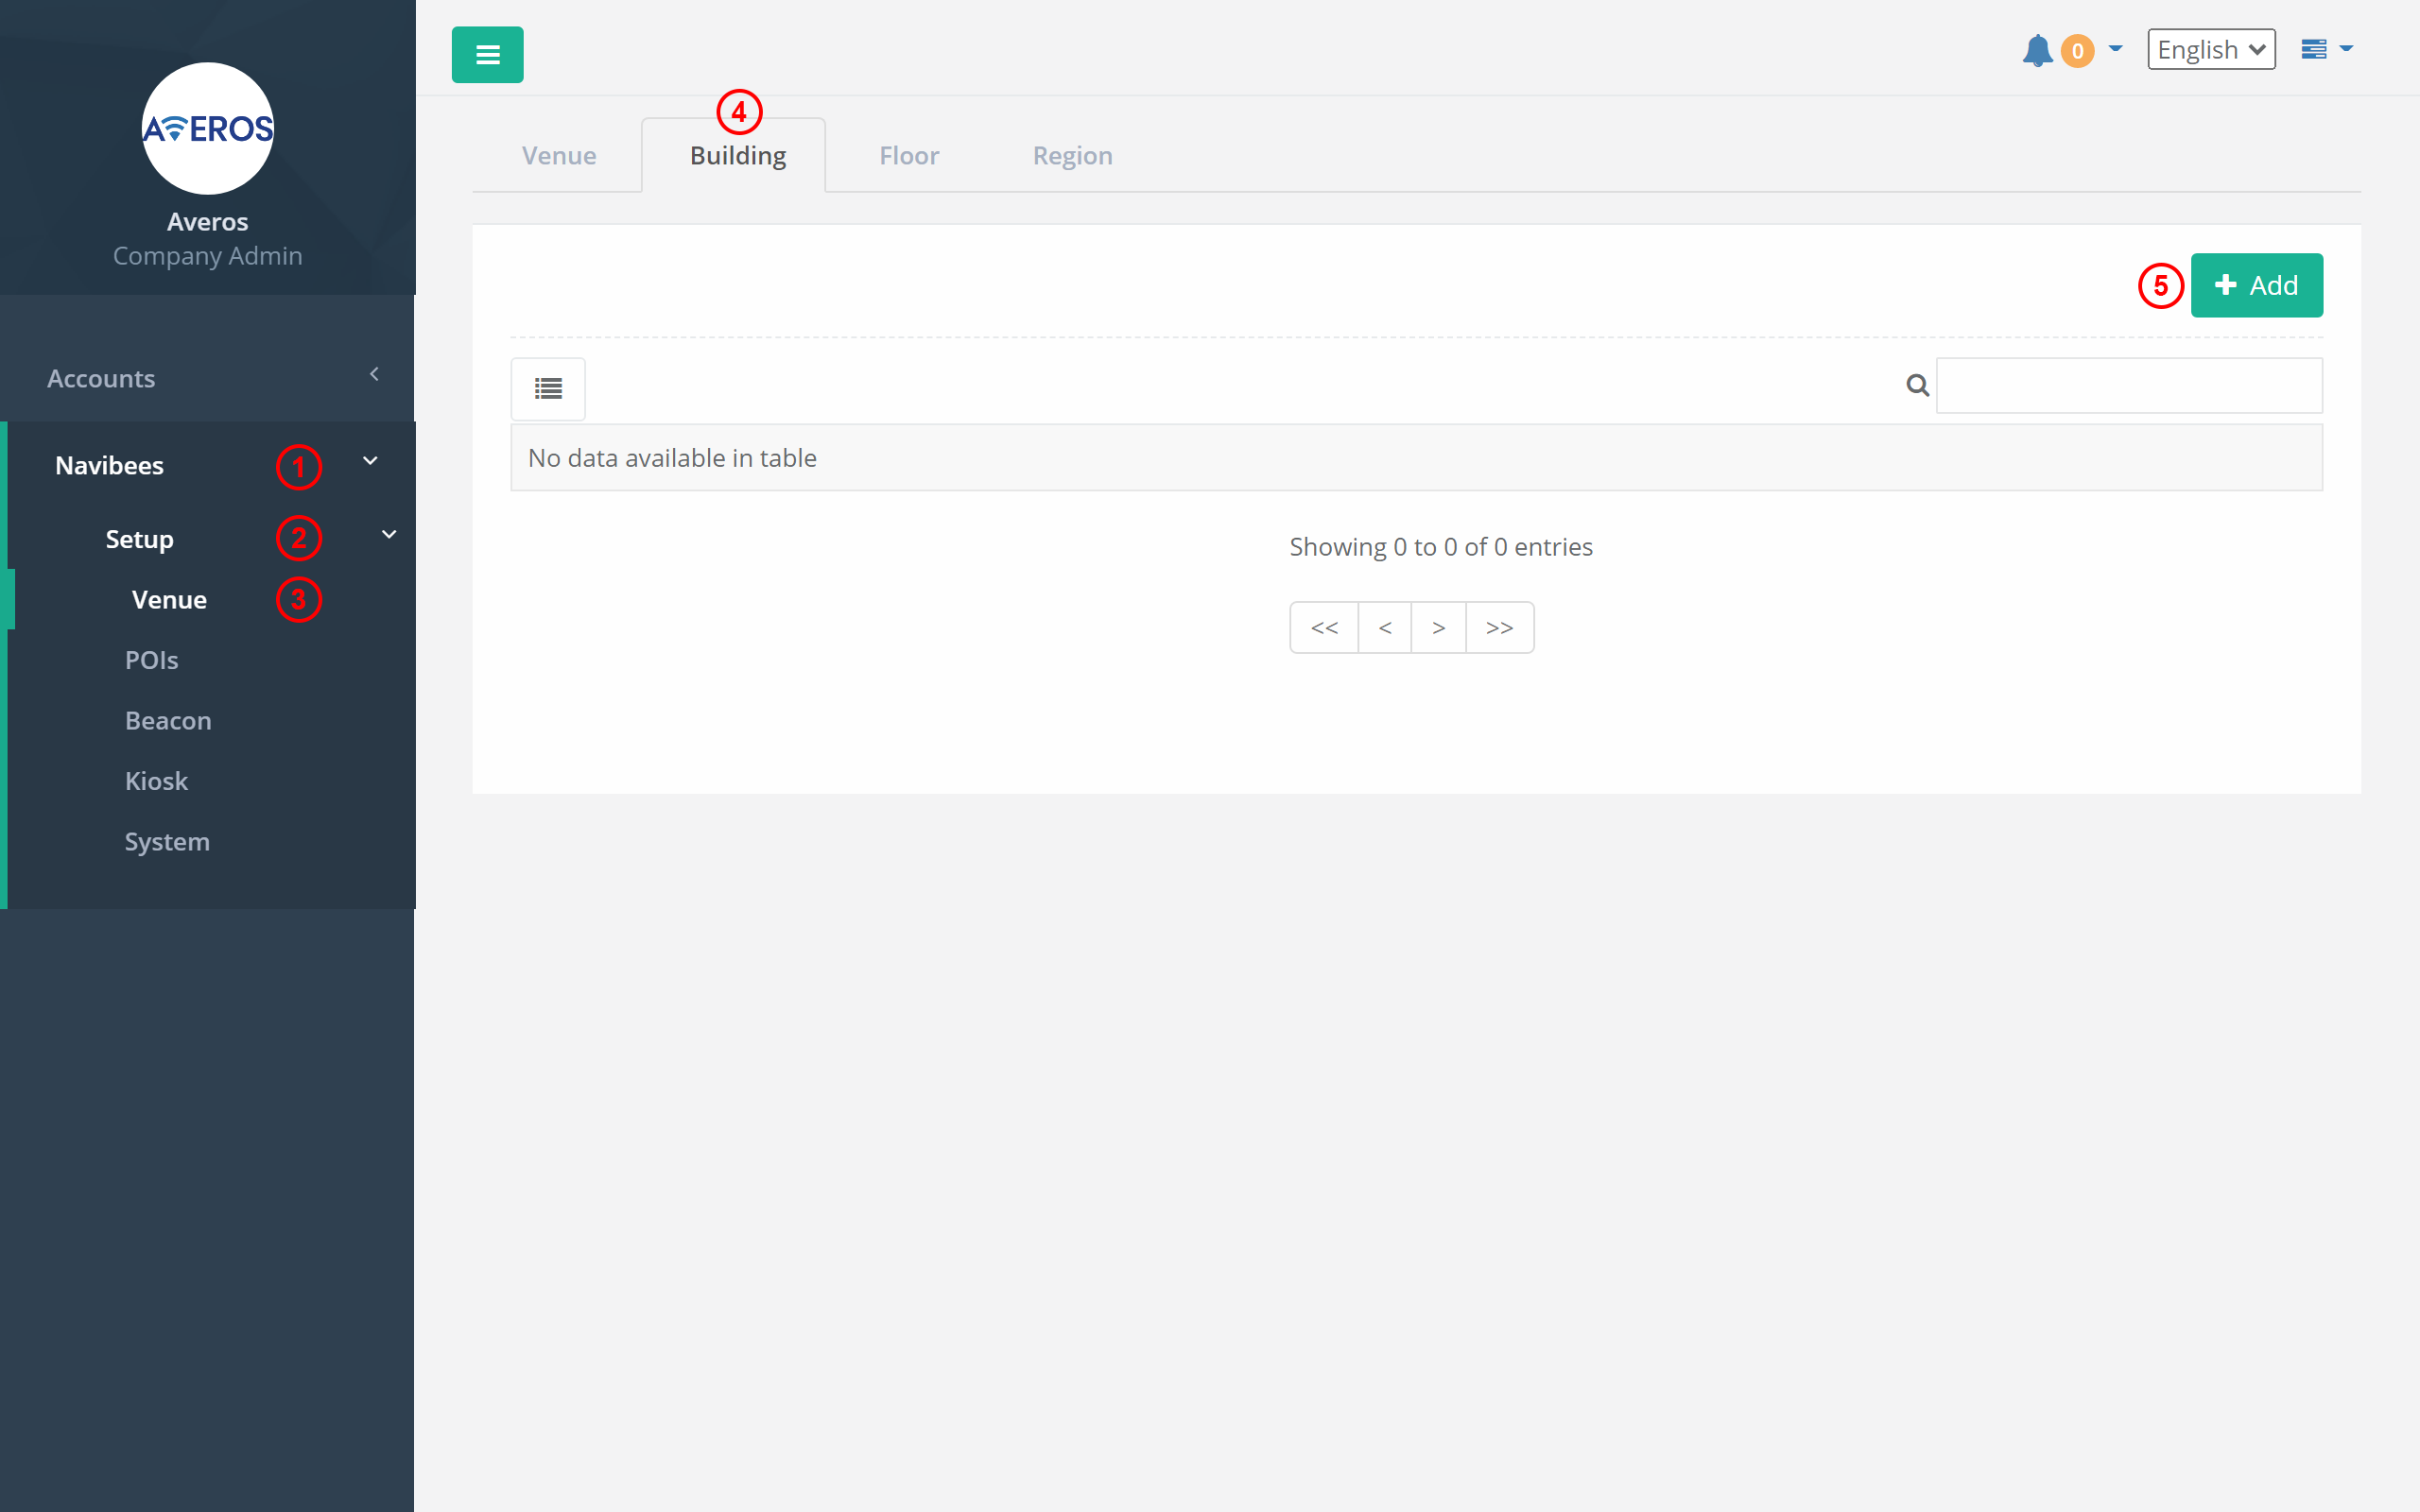Open the Beacon sidebar item
This screenshot has width=2420, height=1512.
(168, 720)
